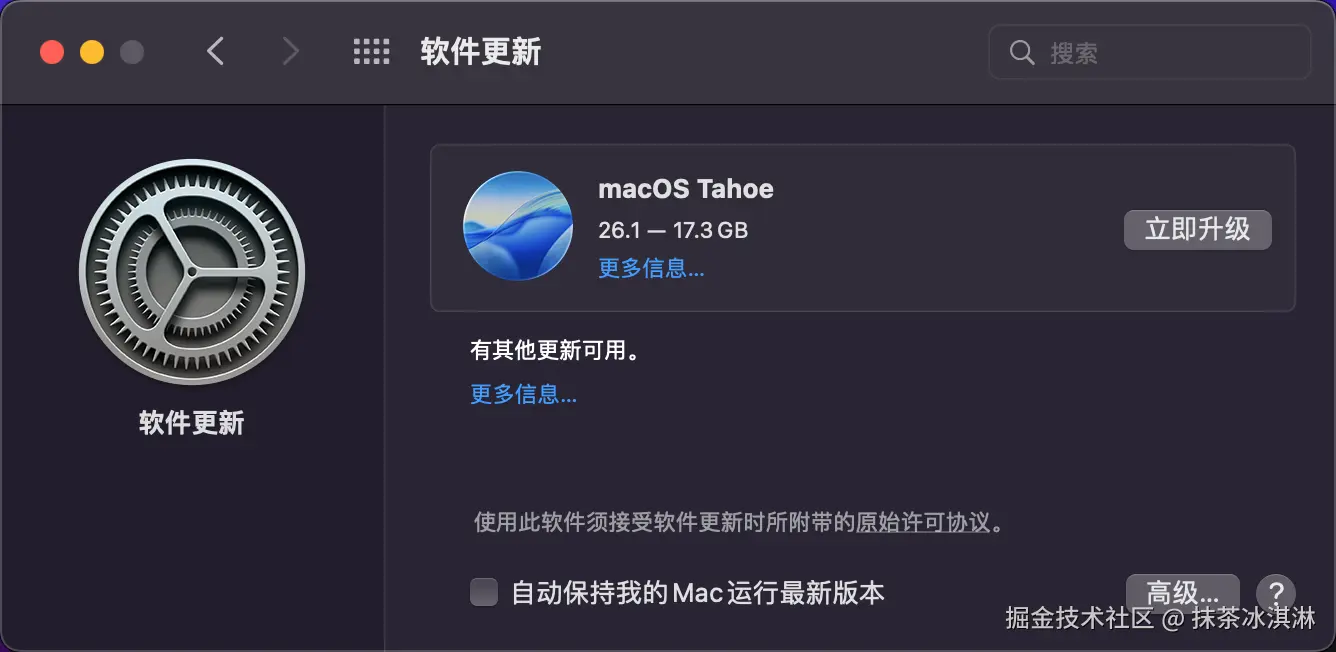Click the 自动保持我的 Mac 运行最新版本 label text
This screenshot has width=1336, height=652.
698,593
